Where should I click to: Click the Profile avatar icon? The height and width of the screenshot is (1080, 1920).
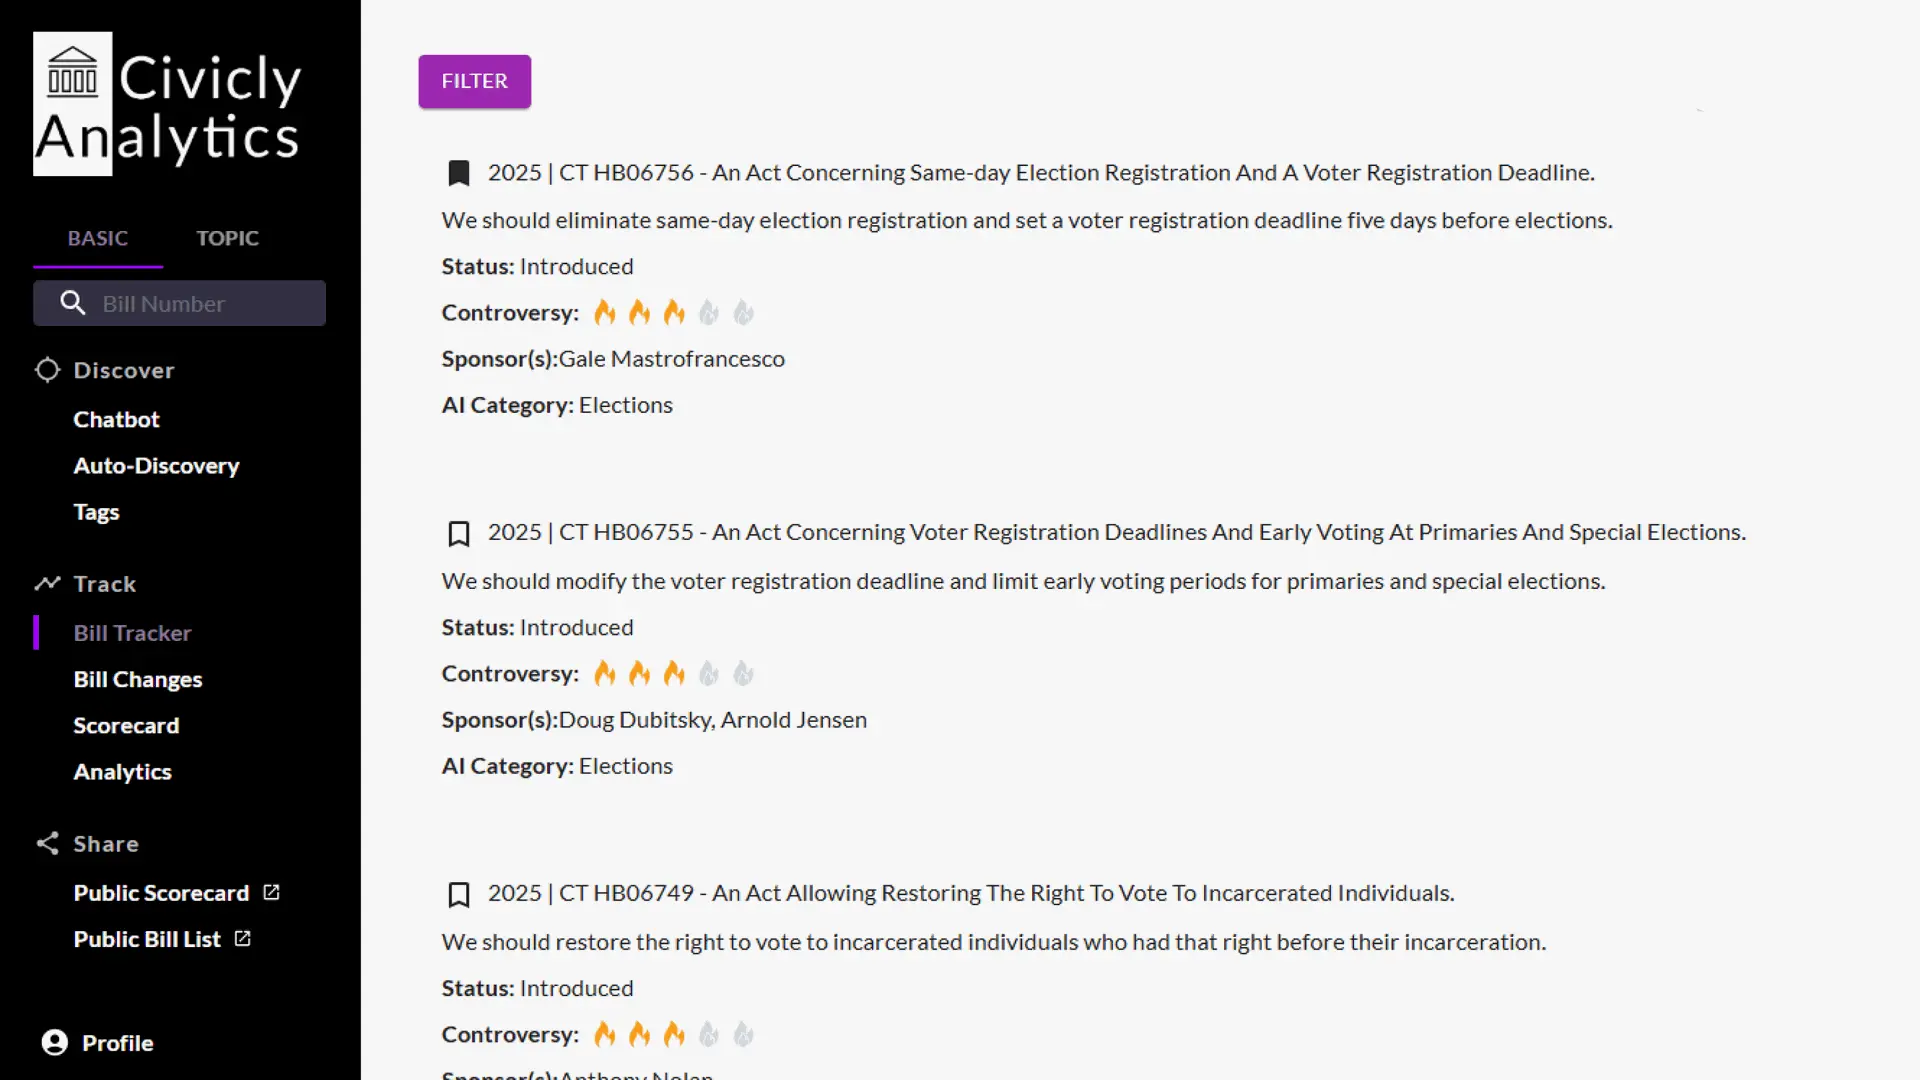pos(55,1042)
